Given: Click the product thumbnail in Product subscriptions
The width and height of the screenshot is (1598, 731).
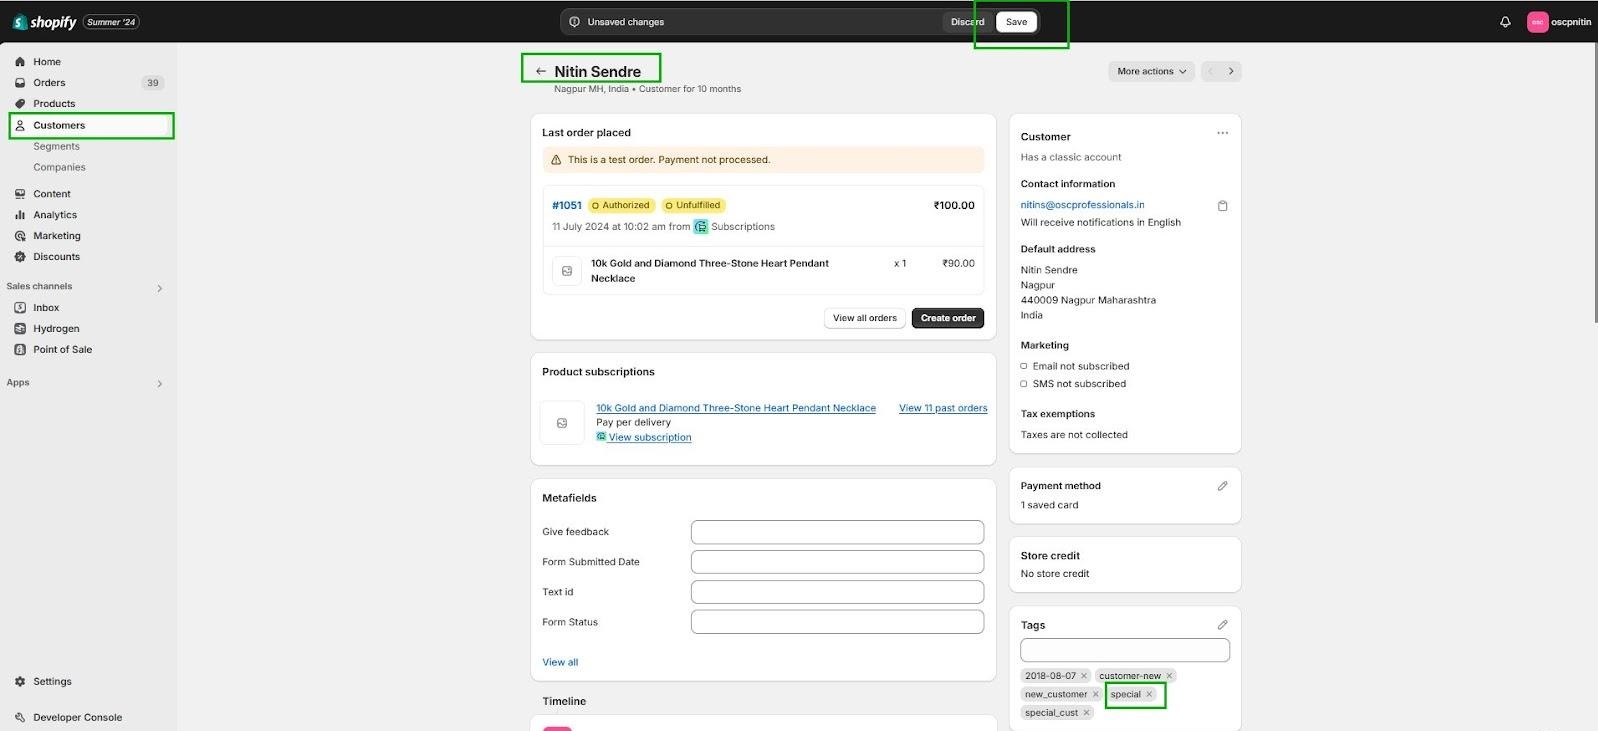Looking at the screenshot, I should 562,423.
